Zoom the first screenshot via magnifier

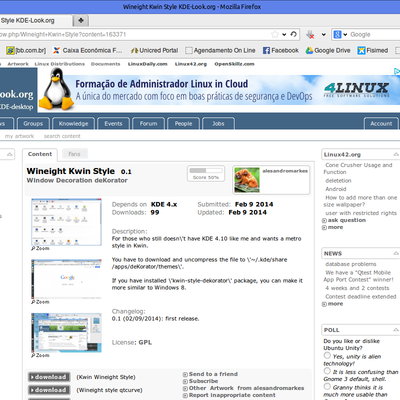click(40, 248)
